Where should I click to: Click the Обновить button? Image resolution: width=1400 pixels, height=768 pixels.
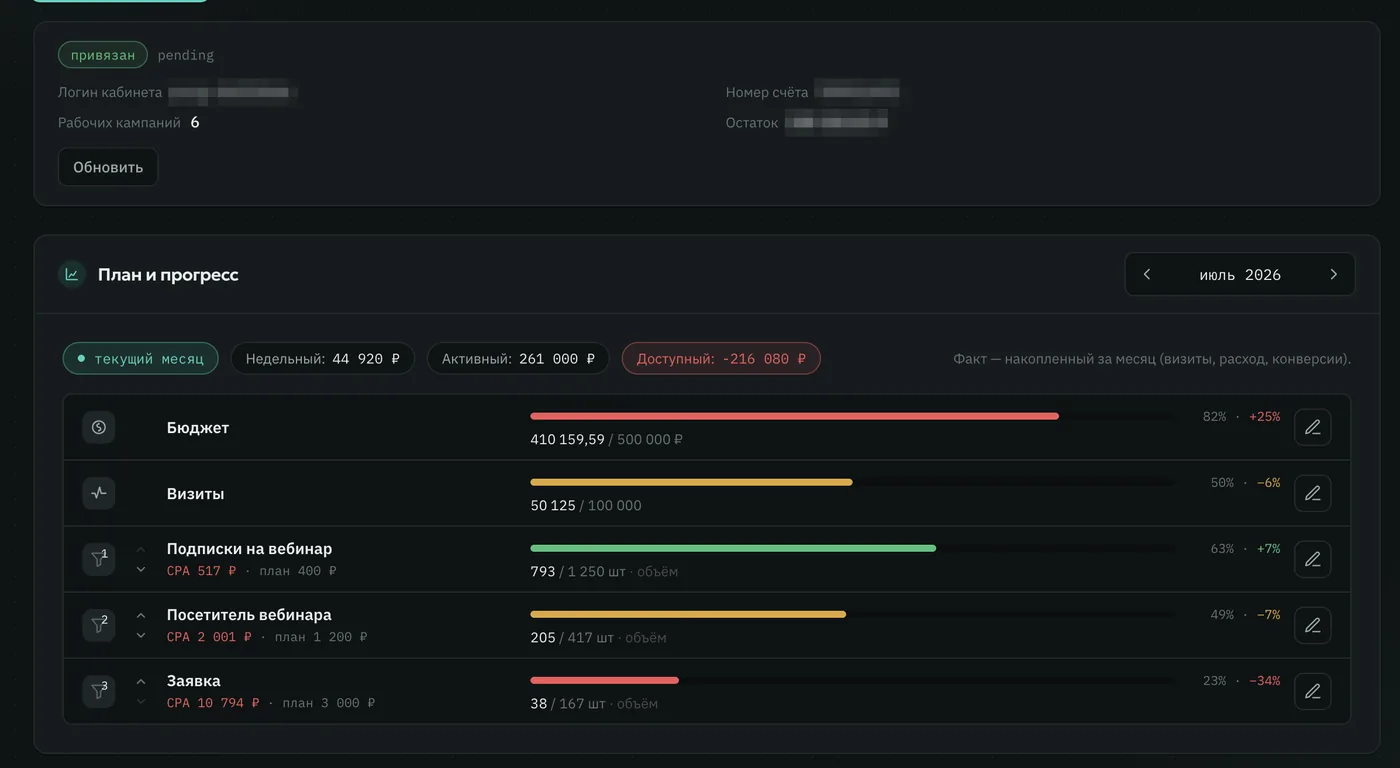pos(108,167)
